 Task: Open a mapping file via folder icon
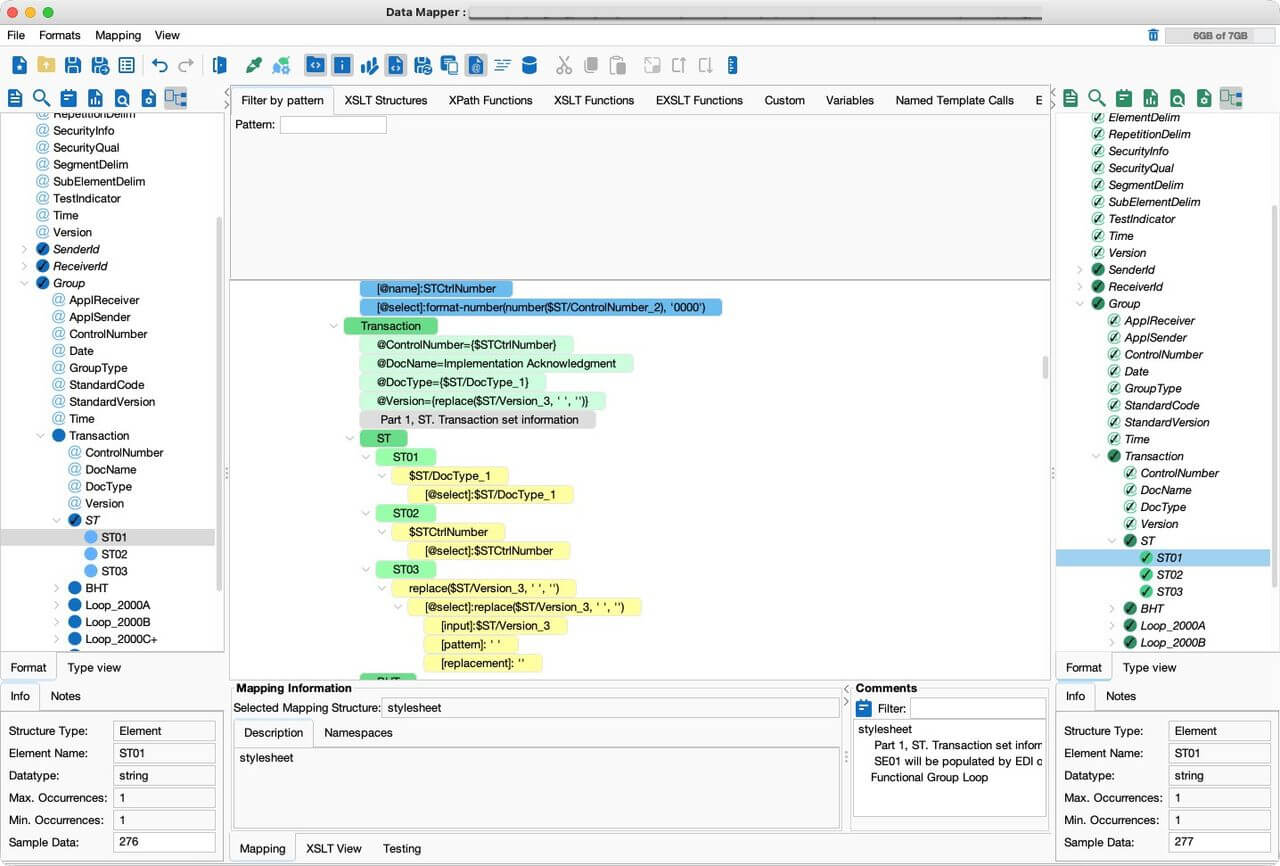tap(46, 66)
